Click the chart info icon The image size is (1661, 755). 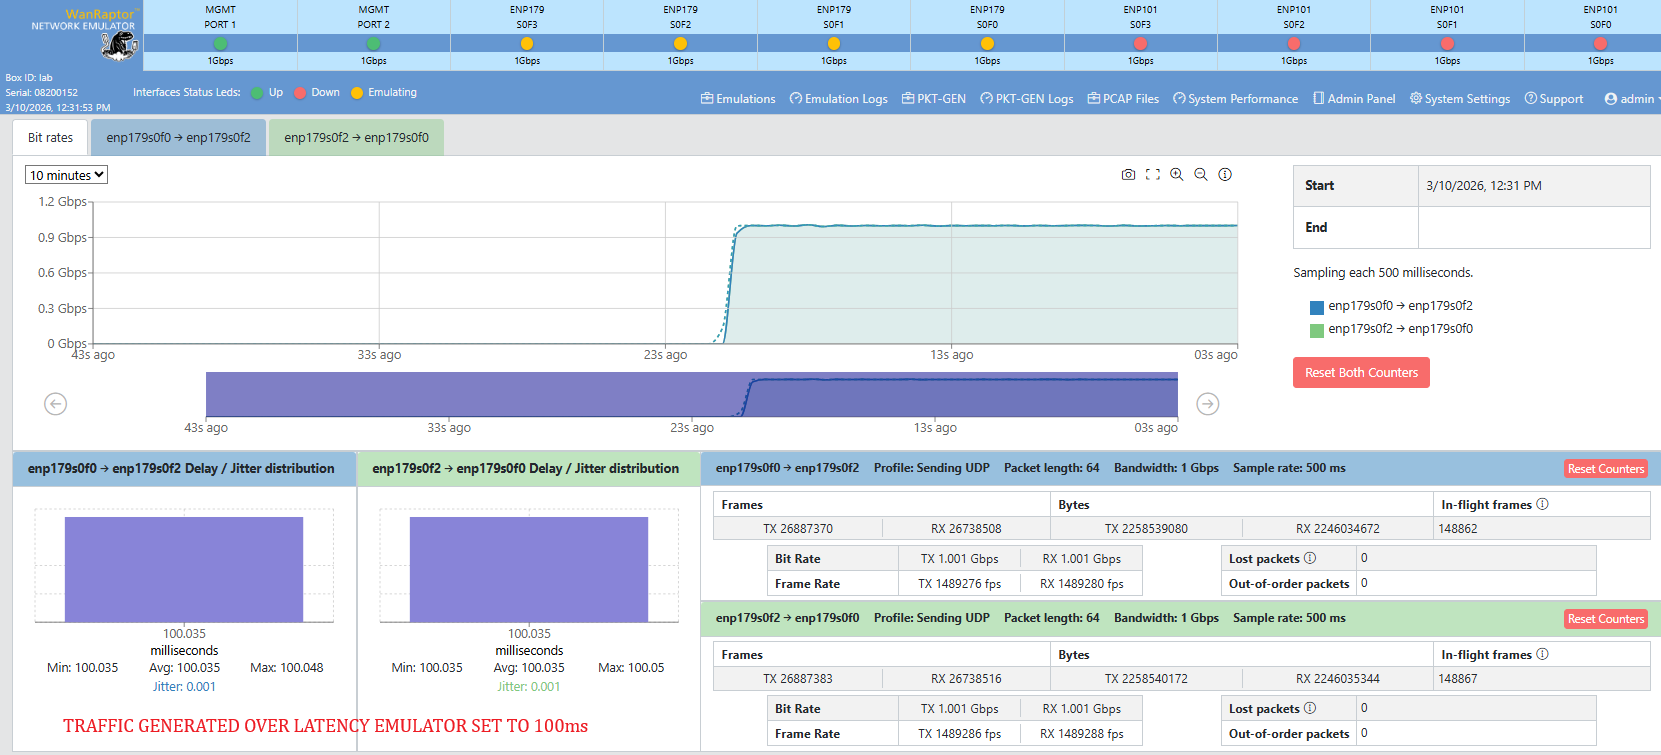click(x=1225, y=174)
